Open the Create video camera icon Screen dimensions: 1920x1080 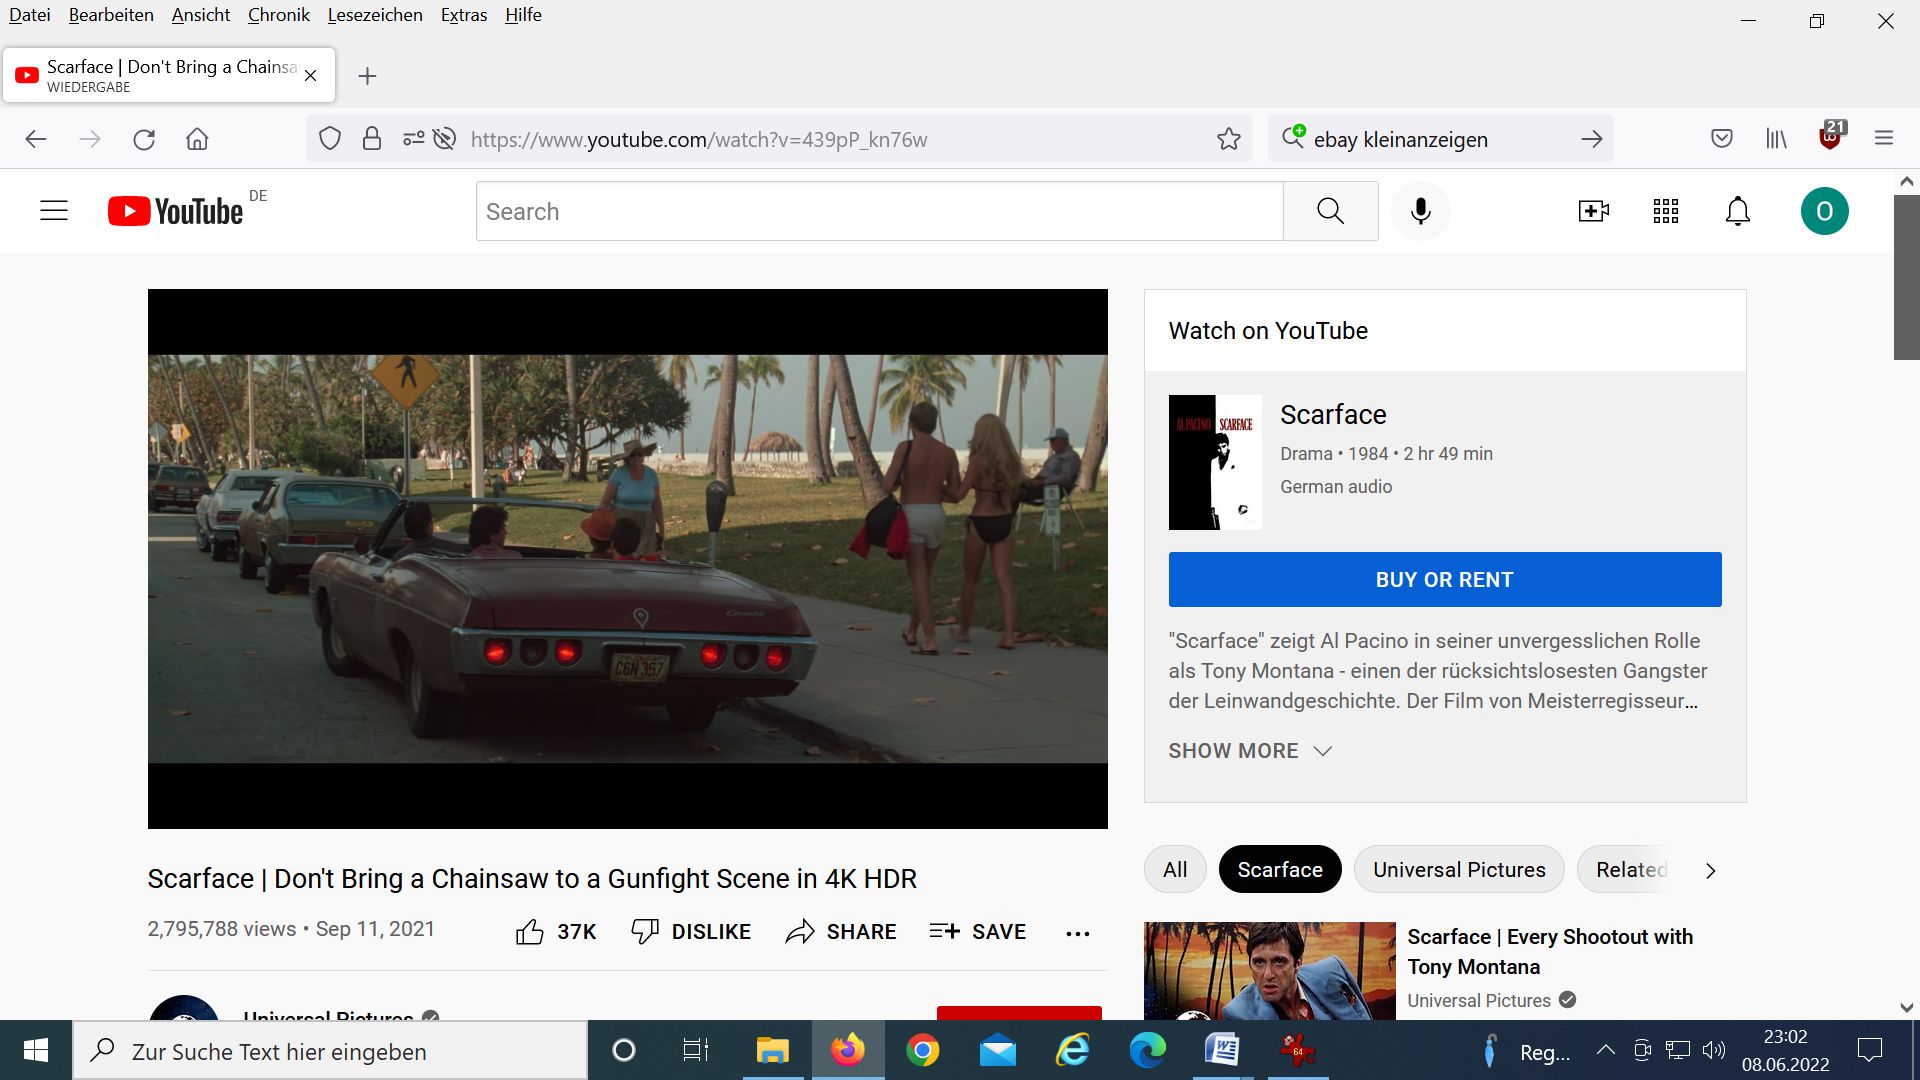[x=1593, y=211]
